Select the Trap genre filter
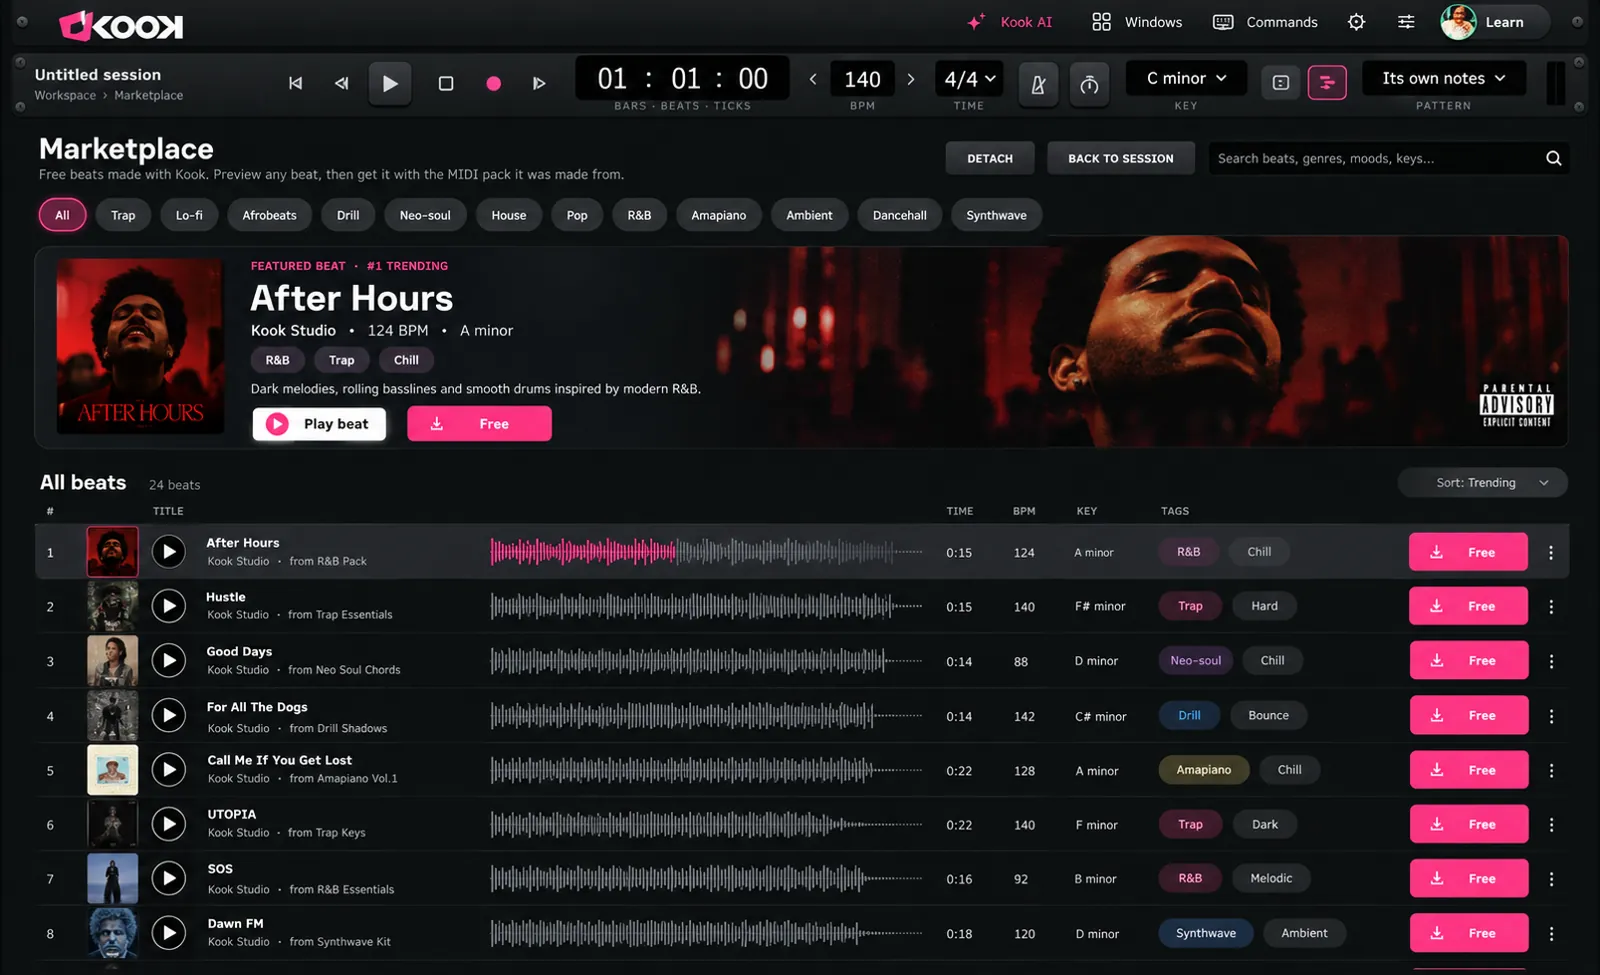 click(x=123, y=215)
